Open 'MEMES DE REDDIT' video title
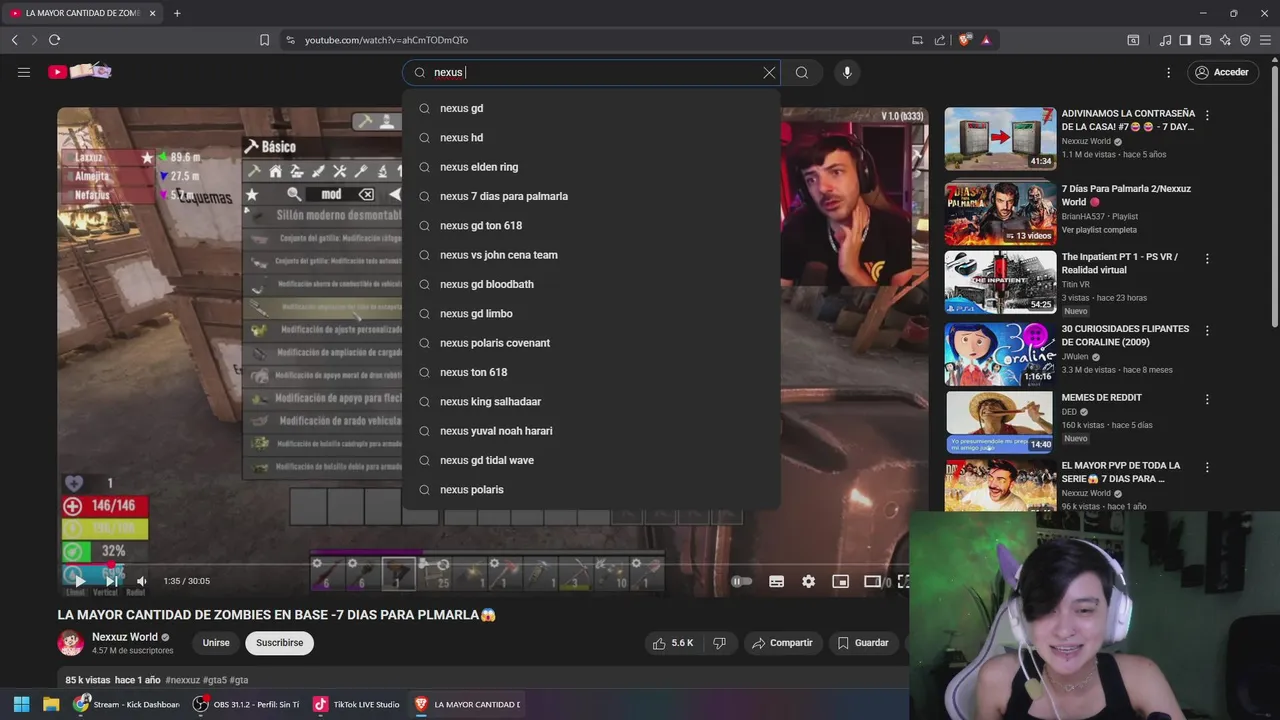 [1101, 397]
